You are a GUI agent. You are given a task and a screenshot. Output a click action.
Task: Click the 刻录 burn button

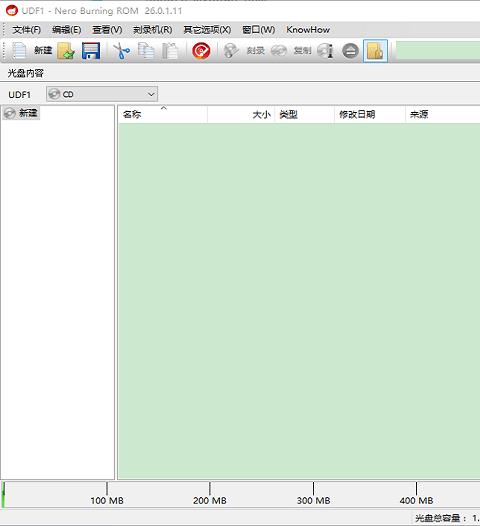pyautogui.click(x=256, y=51)
